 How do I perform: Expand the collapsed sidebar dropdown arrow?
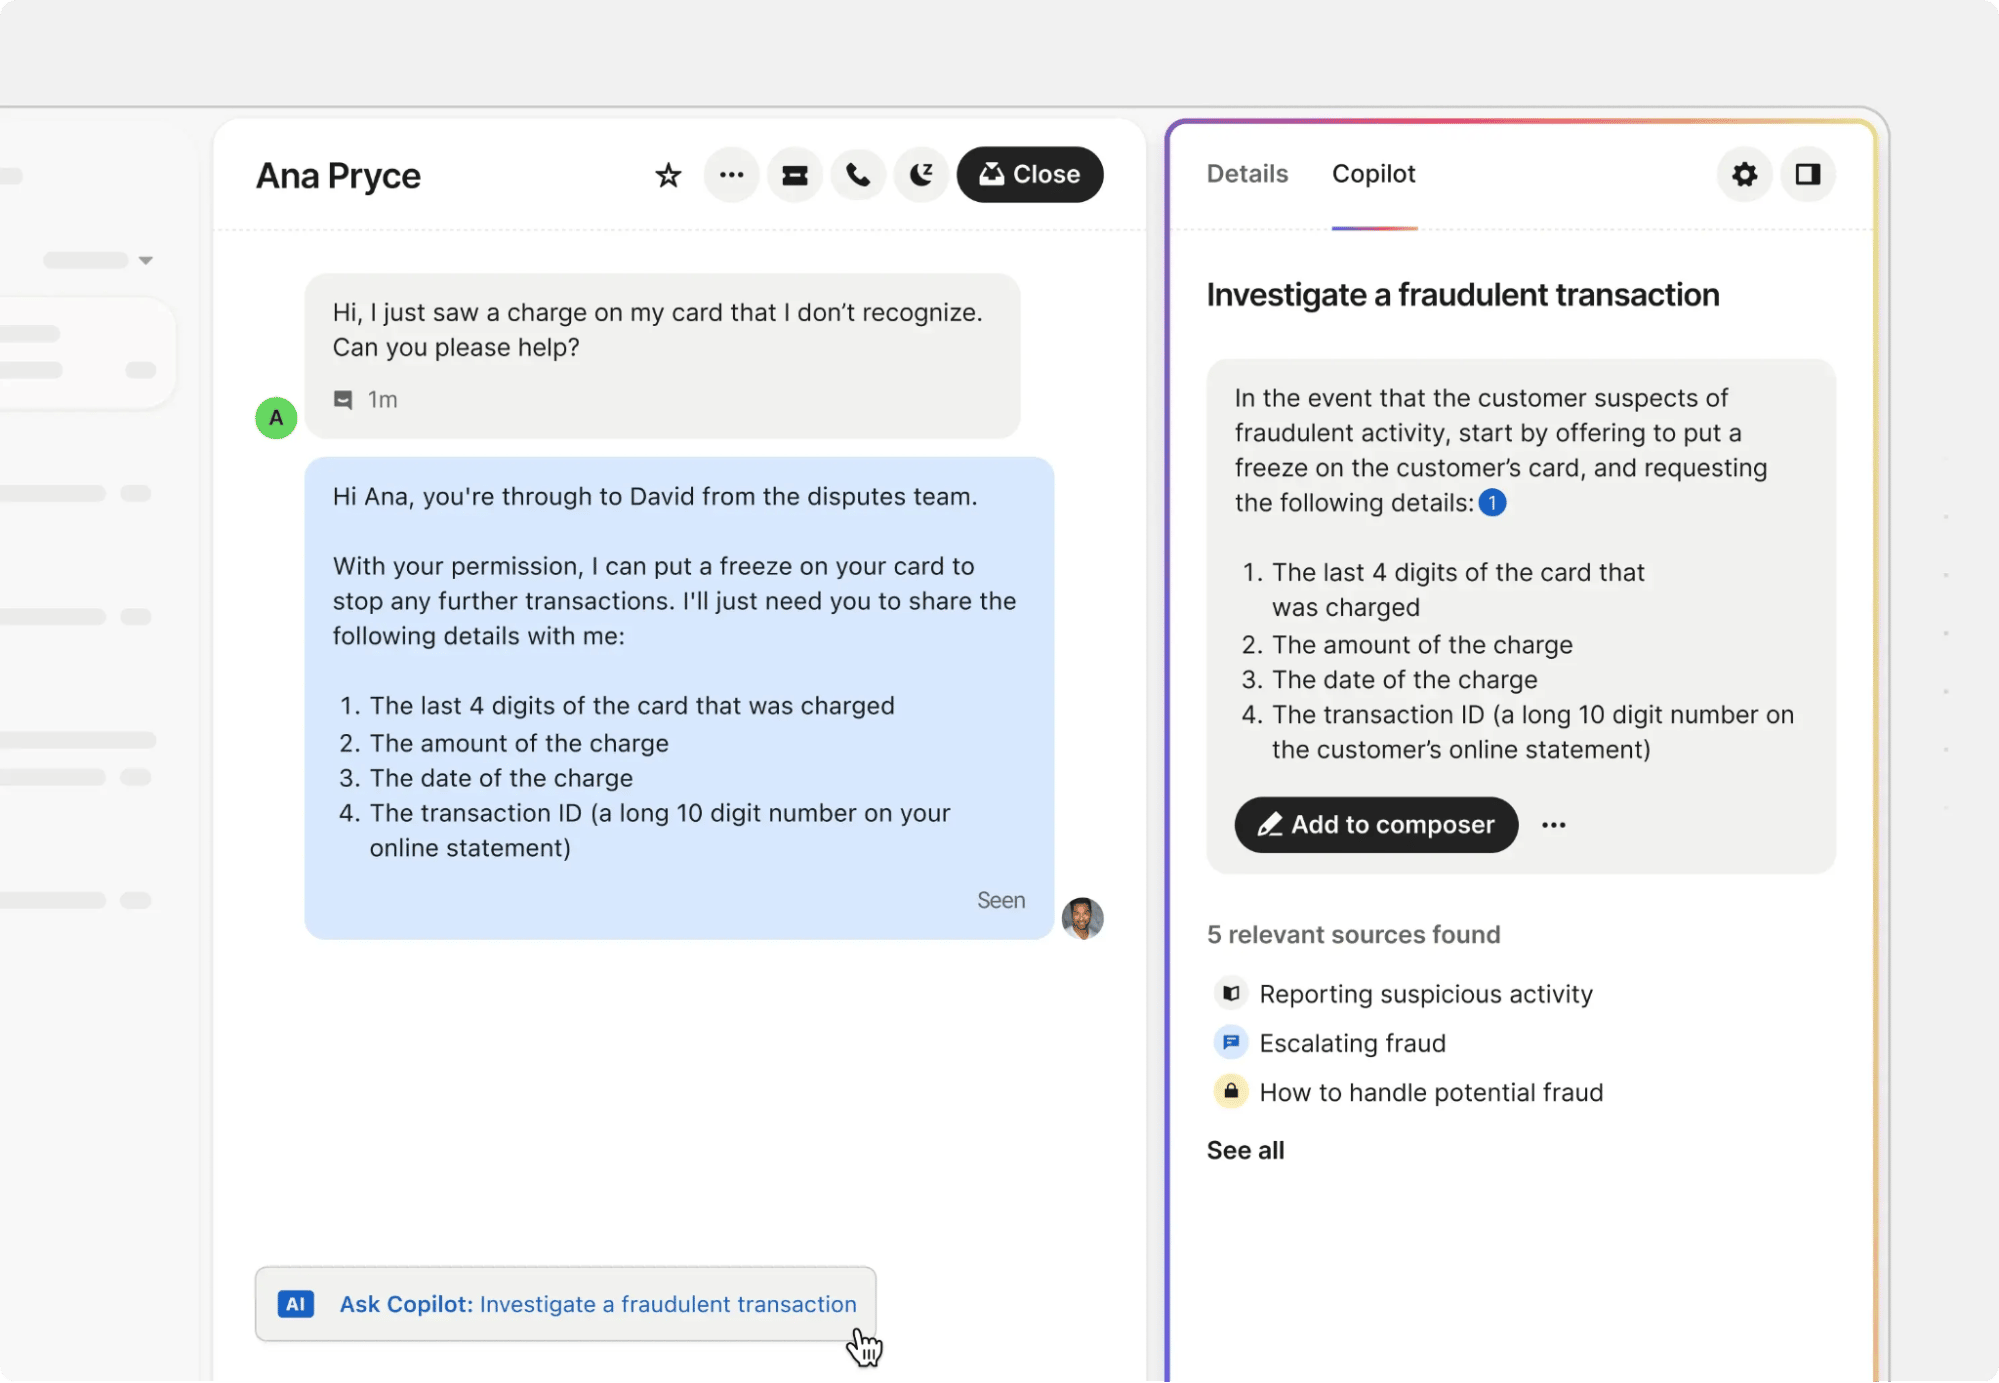point(146,259)
